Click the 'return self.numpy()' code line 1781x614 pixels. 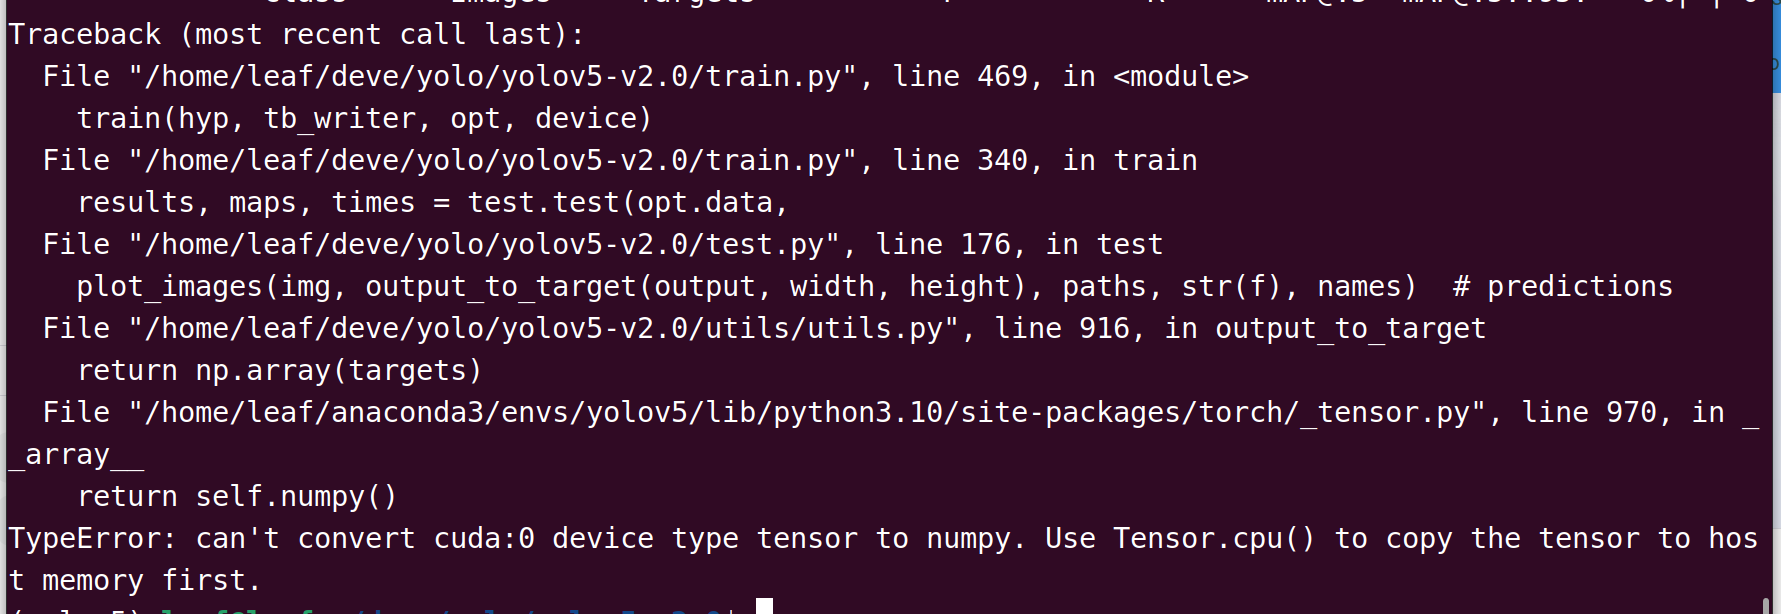point(237,497)
